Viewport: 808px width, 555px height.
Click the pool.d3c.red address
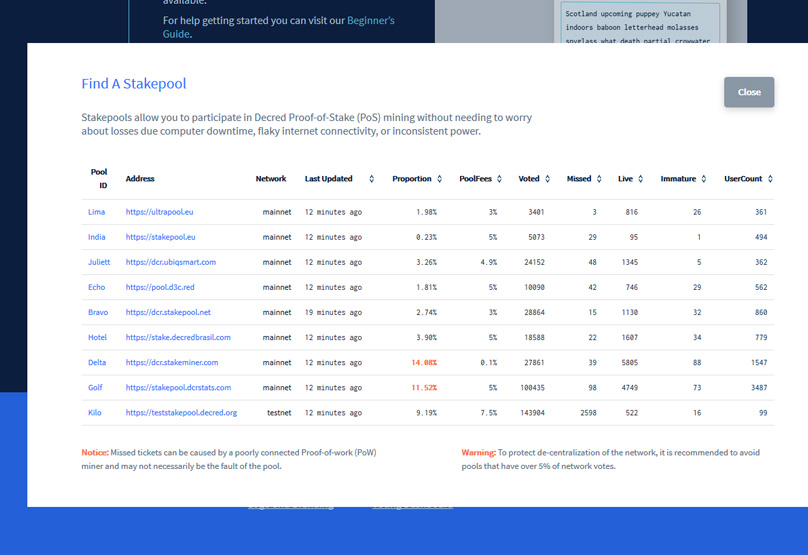tap(160, 287)
